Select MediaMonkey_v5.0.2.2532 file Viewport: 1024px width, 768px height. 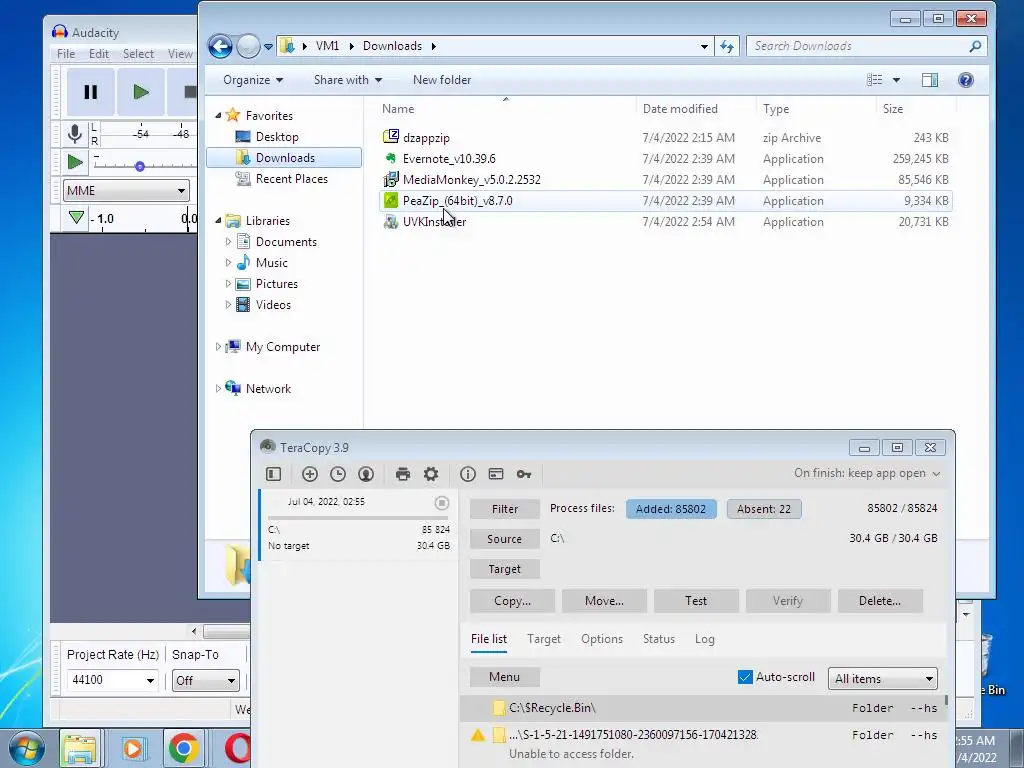pos(665,180)
